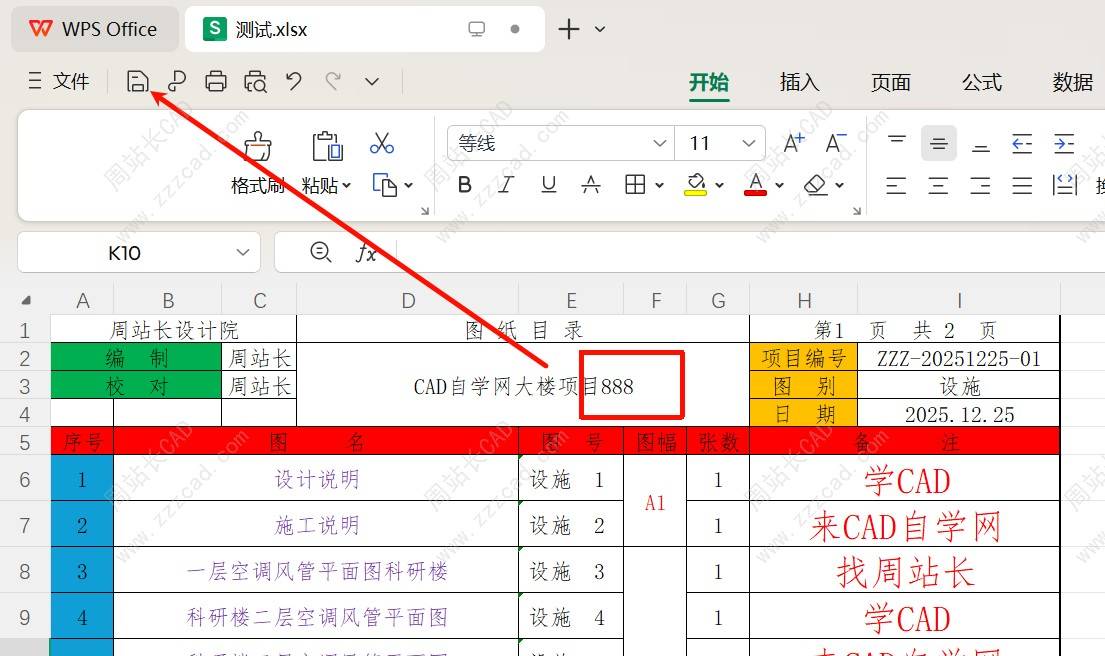
Task: Expand the font size dropdown showing 11
Action: coord(748,143)
